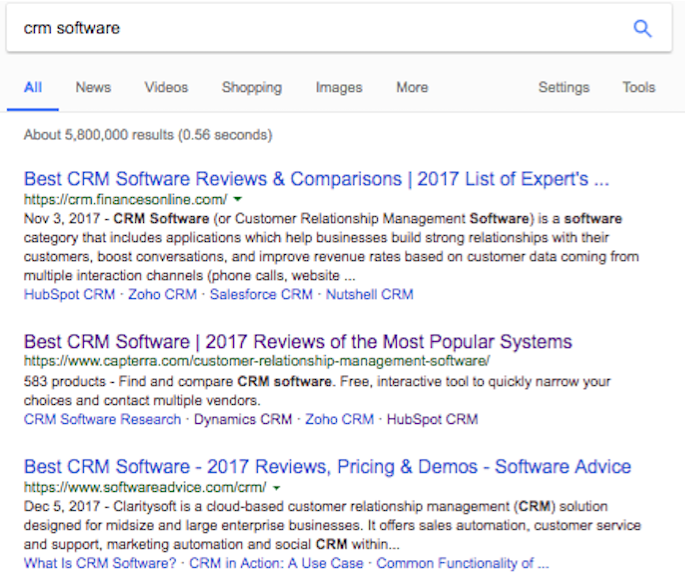Go to the Images tab
This screenshot has width=685, height=581.
tap(339, 87)
